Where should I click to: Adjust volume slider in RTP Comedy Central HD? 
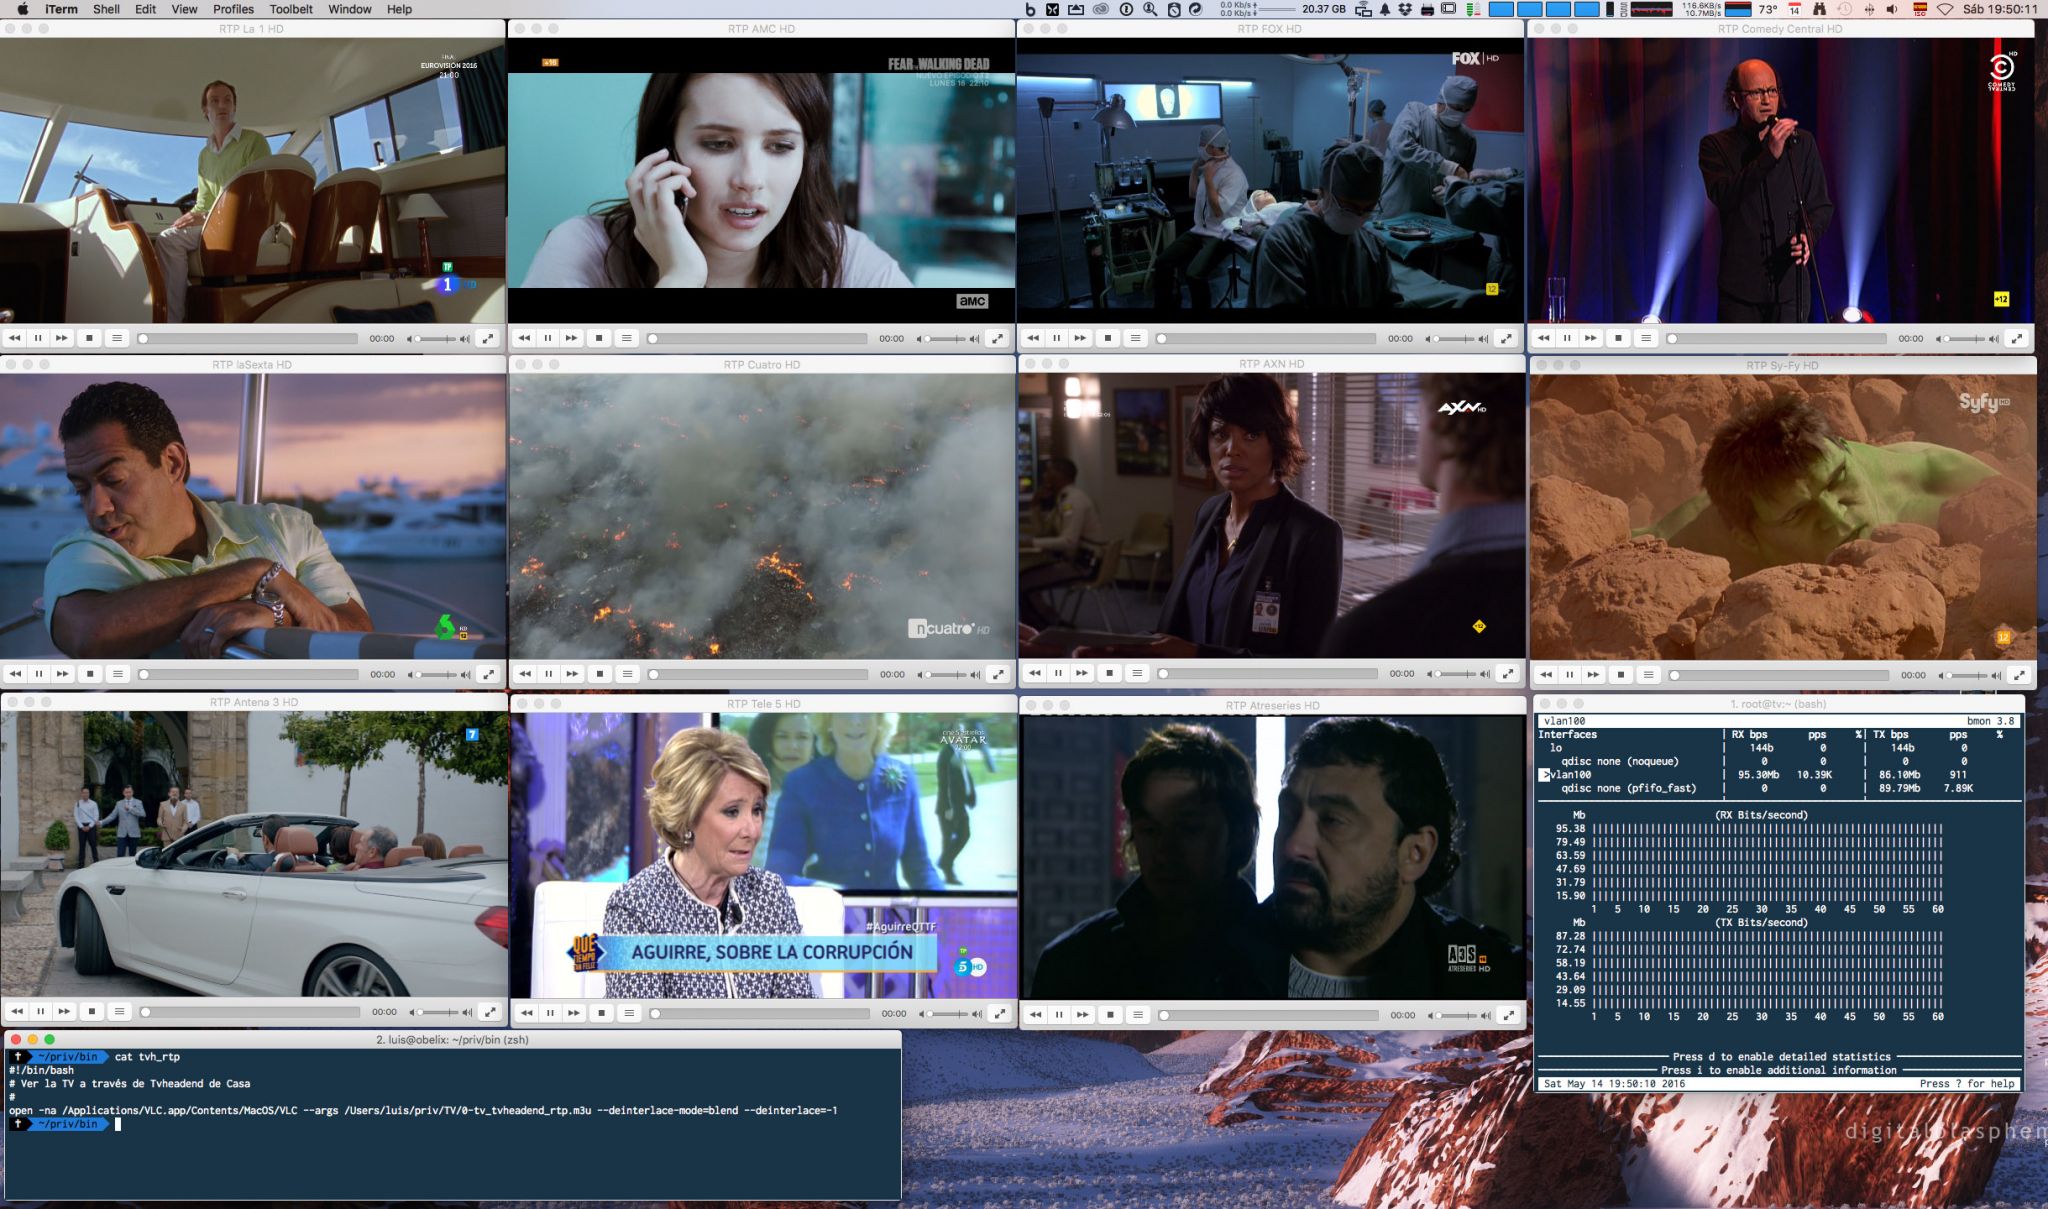coord(1966,339)
